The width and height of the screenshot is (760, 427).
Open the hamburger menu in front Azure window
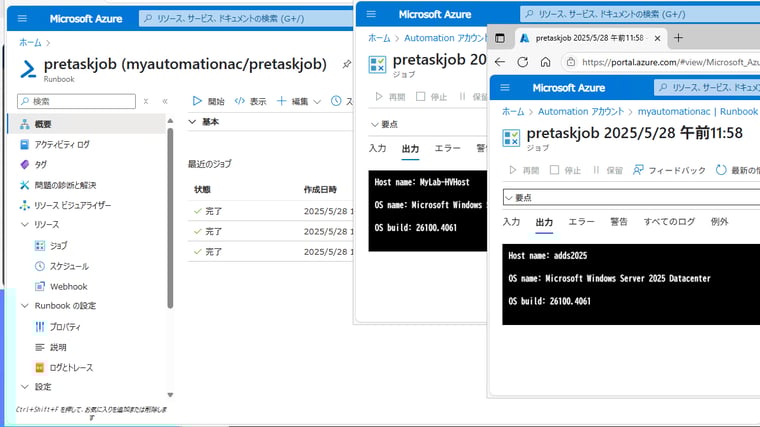(505, 88)
